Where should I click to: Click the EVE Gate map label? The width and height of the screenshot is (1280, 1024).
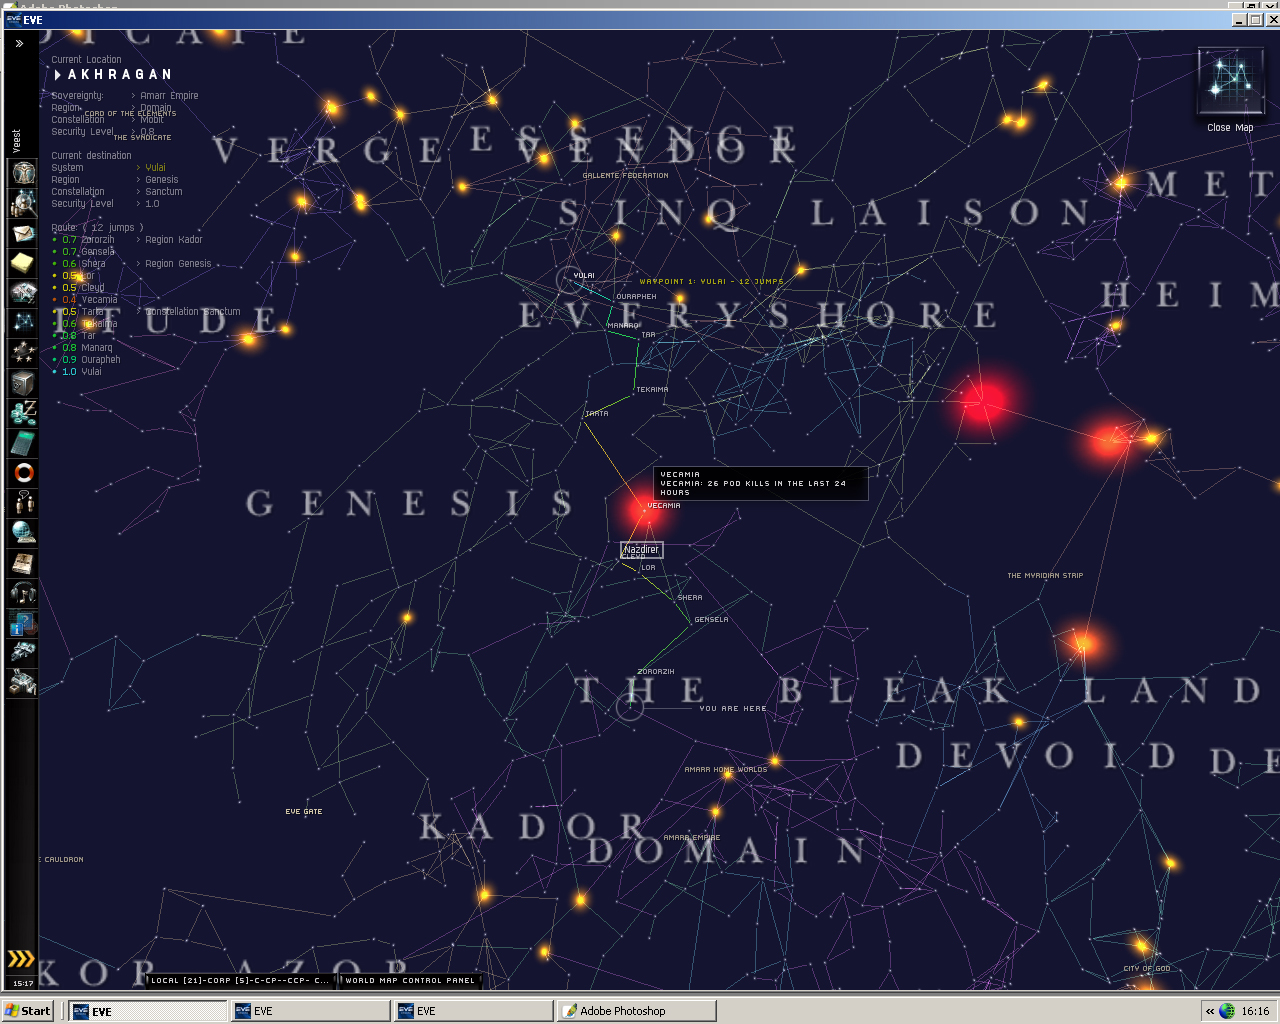(304, 812)
